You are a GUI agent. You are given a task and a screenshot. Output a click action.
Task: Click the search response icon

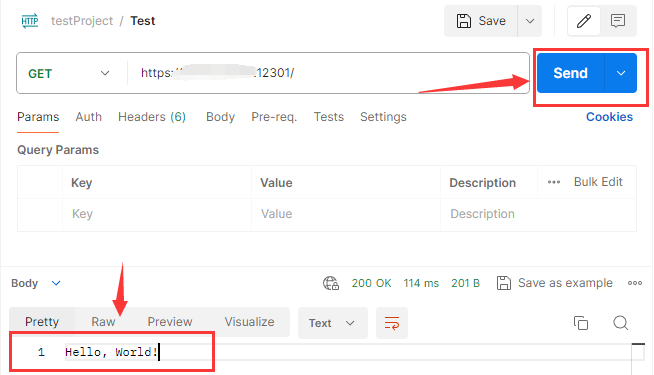coord(621,323)
